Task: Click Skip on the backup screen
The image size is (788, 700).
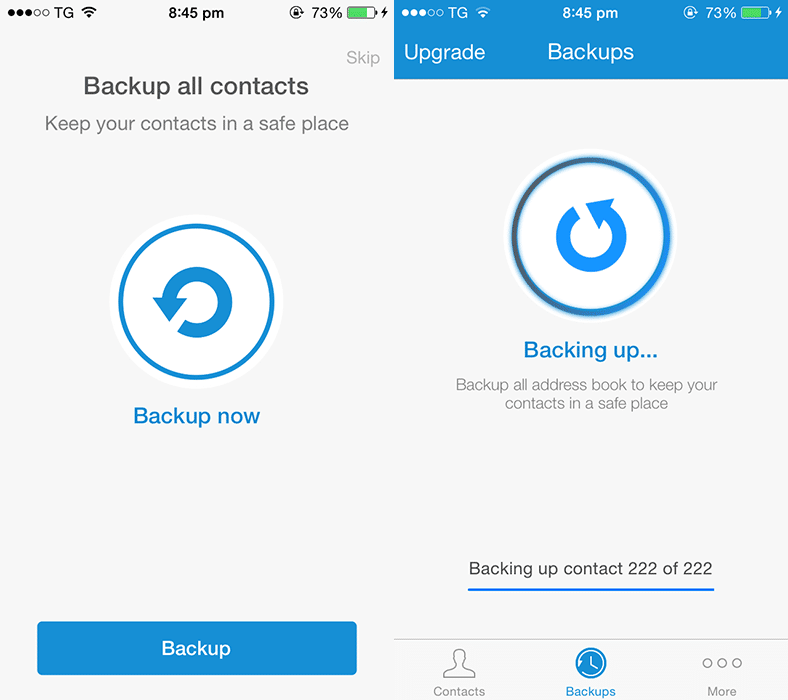Action: [363, 58]
